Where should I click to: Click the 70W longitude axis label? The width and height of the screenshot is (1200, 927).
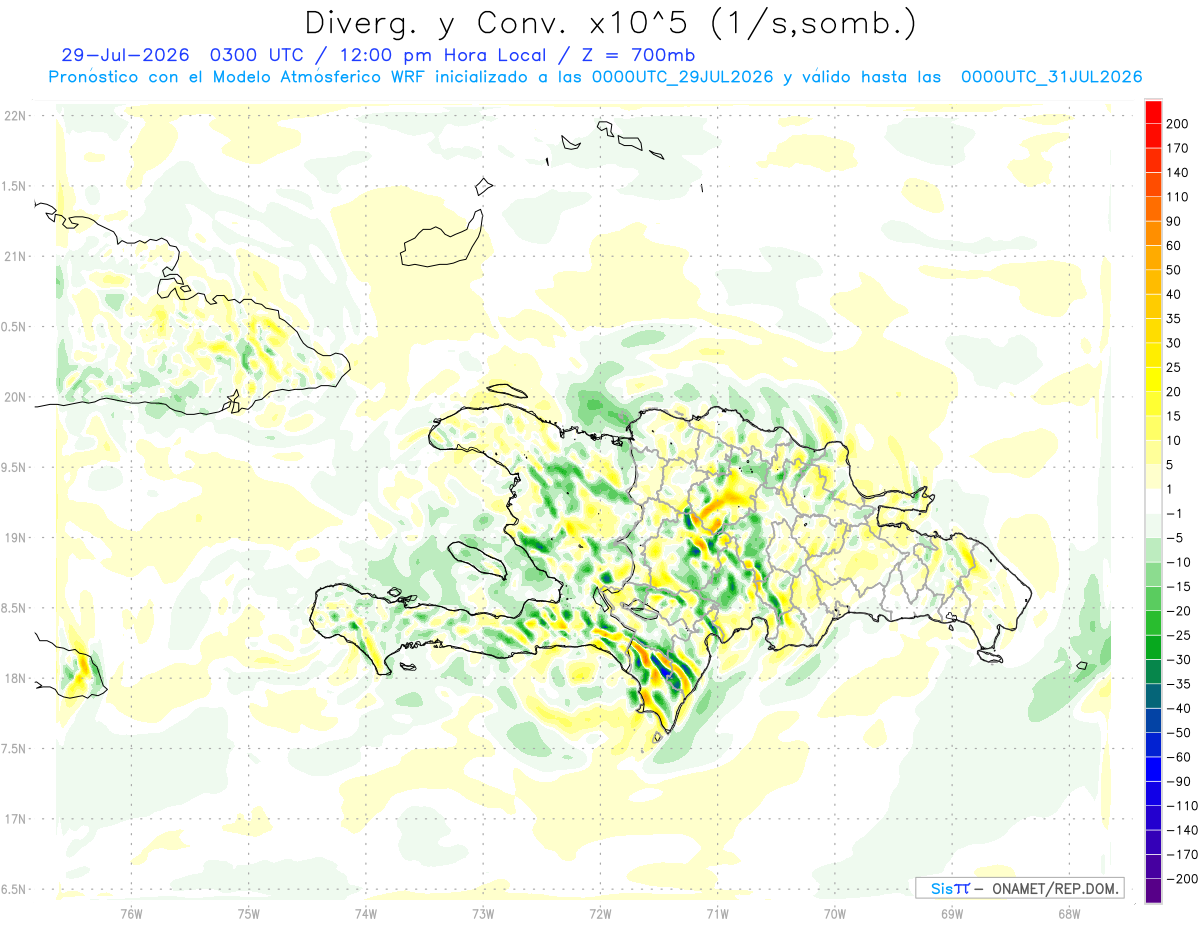pyautogui.click(x=834, y=913)
